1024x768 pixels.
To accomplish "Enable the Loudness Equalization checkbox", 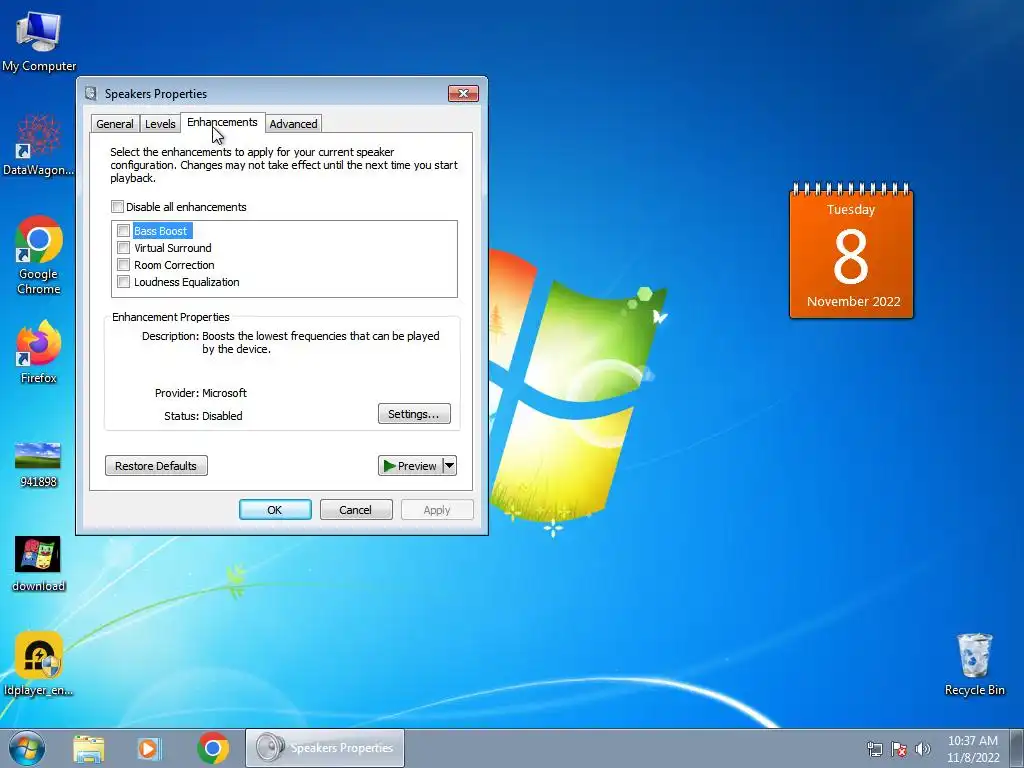I will coord(123,281).
